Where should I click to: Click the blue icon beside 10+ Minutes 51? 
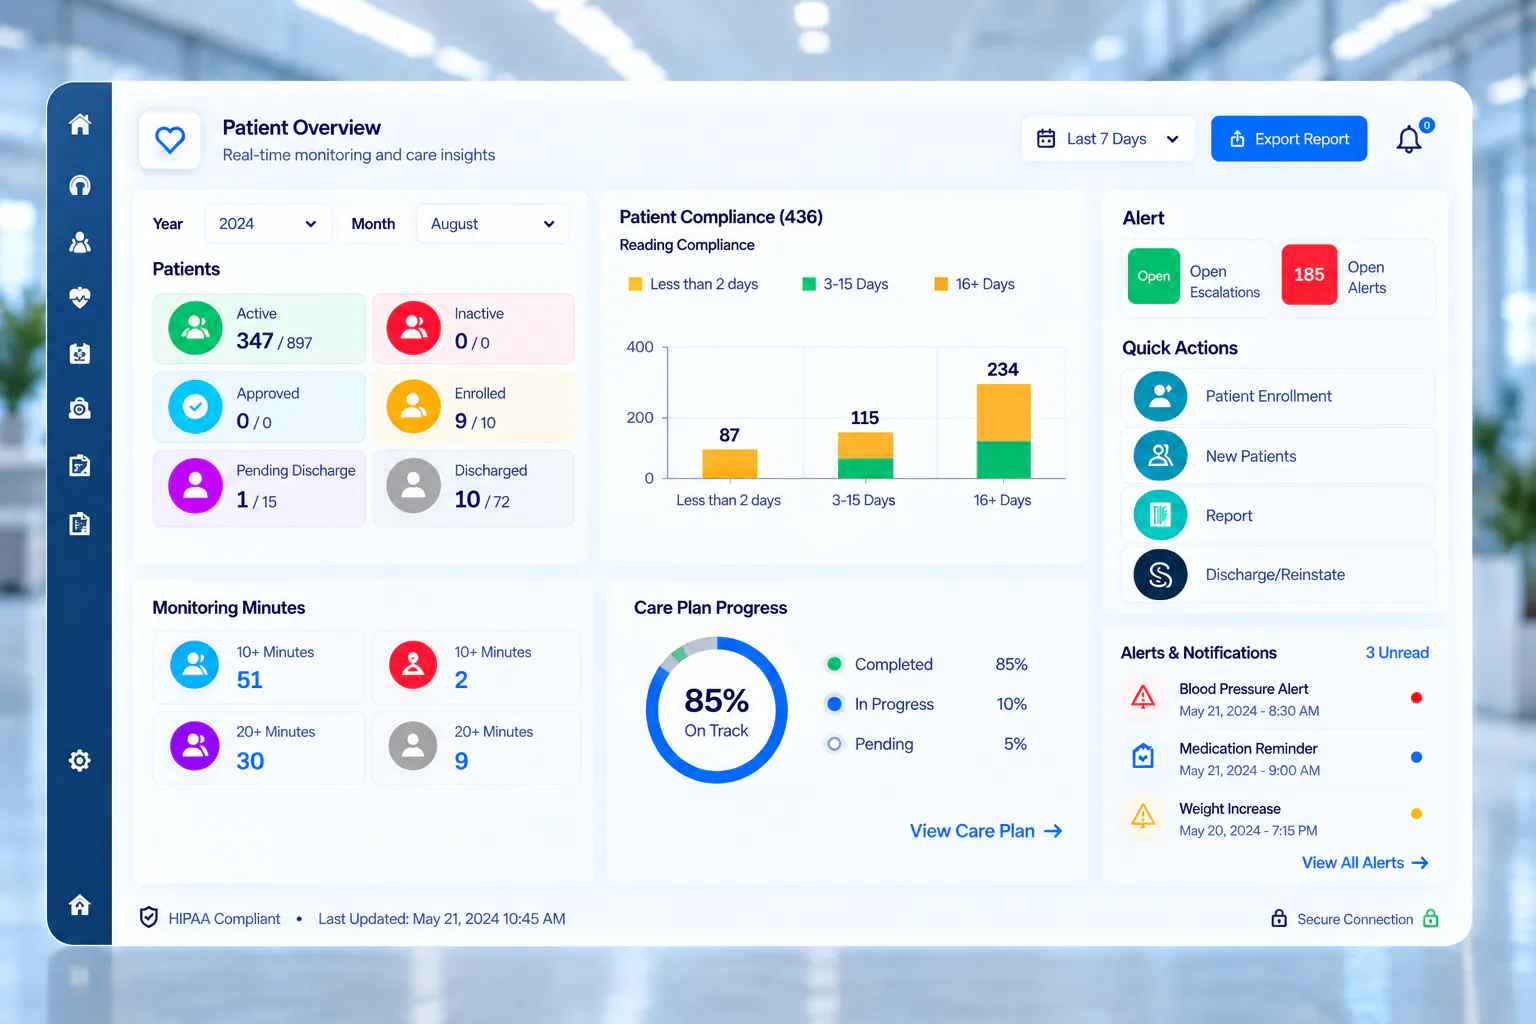pos(195,665)
